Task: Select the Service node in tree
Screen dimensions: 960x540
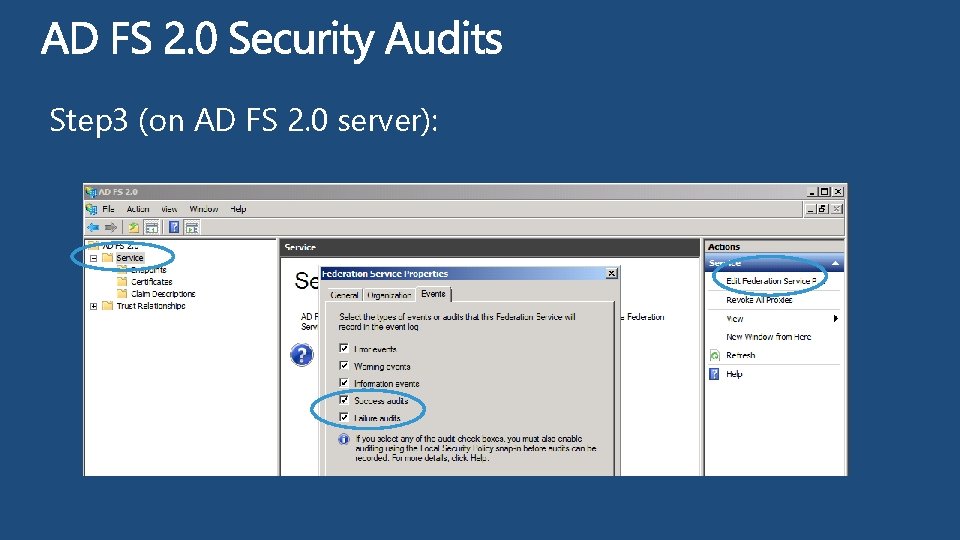Action: click(x=130, y=258)
